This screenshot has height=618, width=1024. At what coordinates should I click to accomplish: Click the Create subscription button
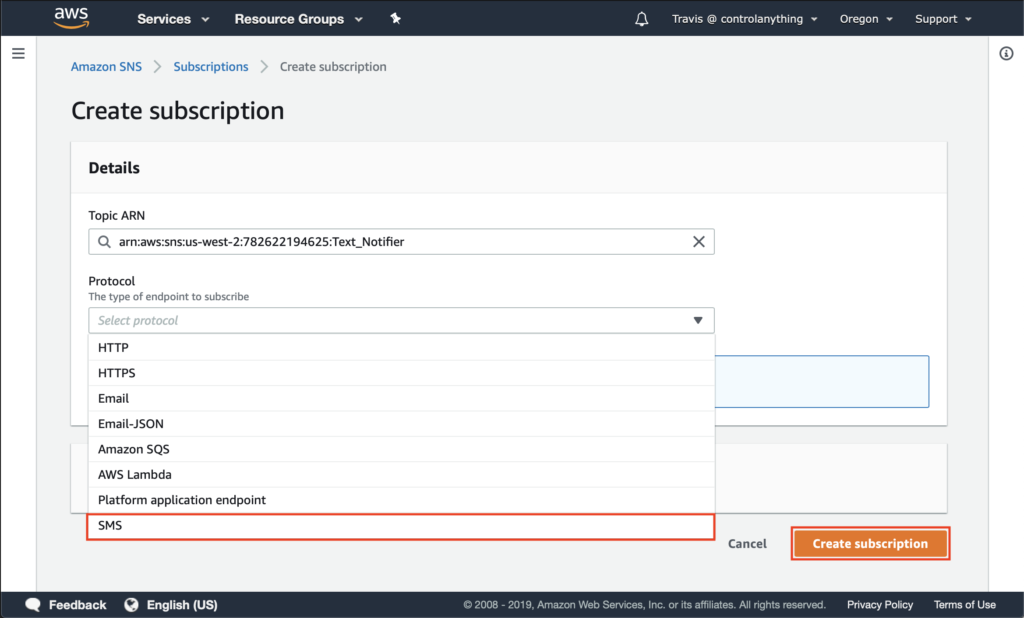[x=870, y=544]
